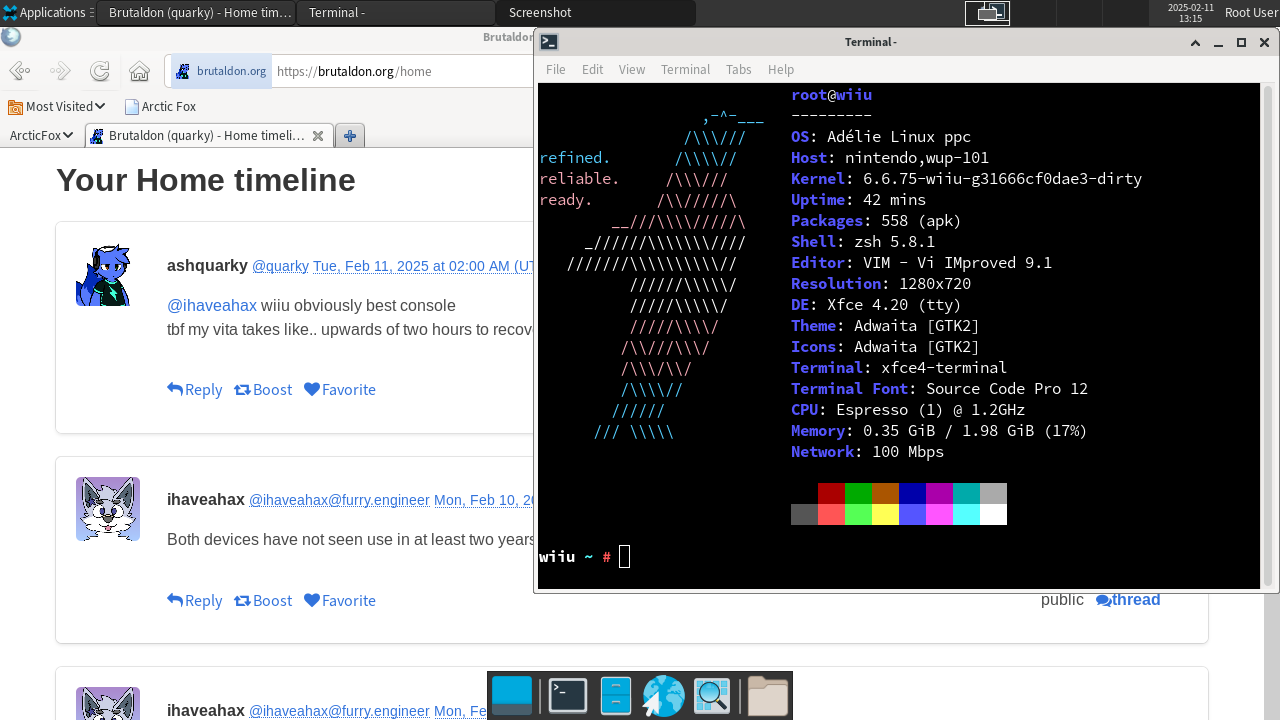Click the 'CPU: Espresso (1) @ 1.2GHz' line
The height and width of the screenshot is (720, 1280).
908,410
